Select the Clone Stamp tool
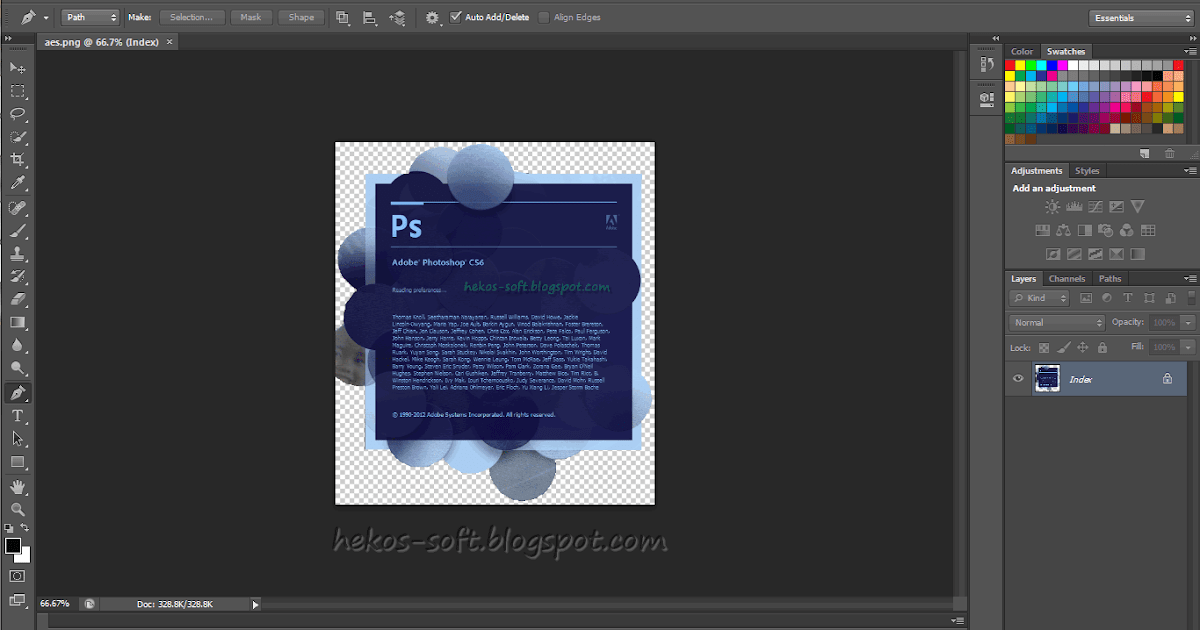1200x630 pixels. coord(18,253)
